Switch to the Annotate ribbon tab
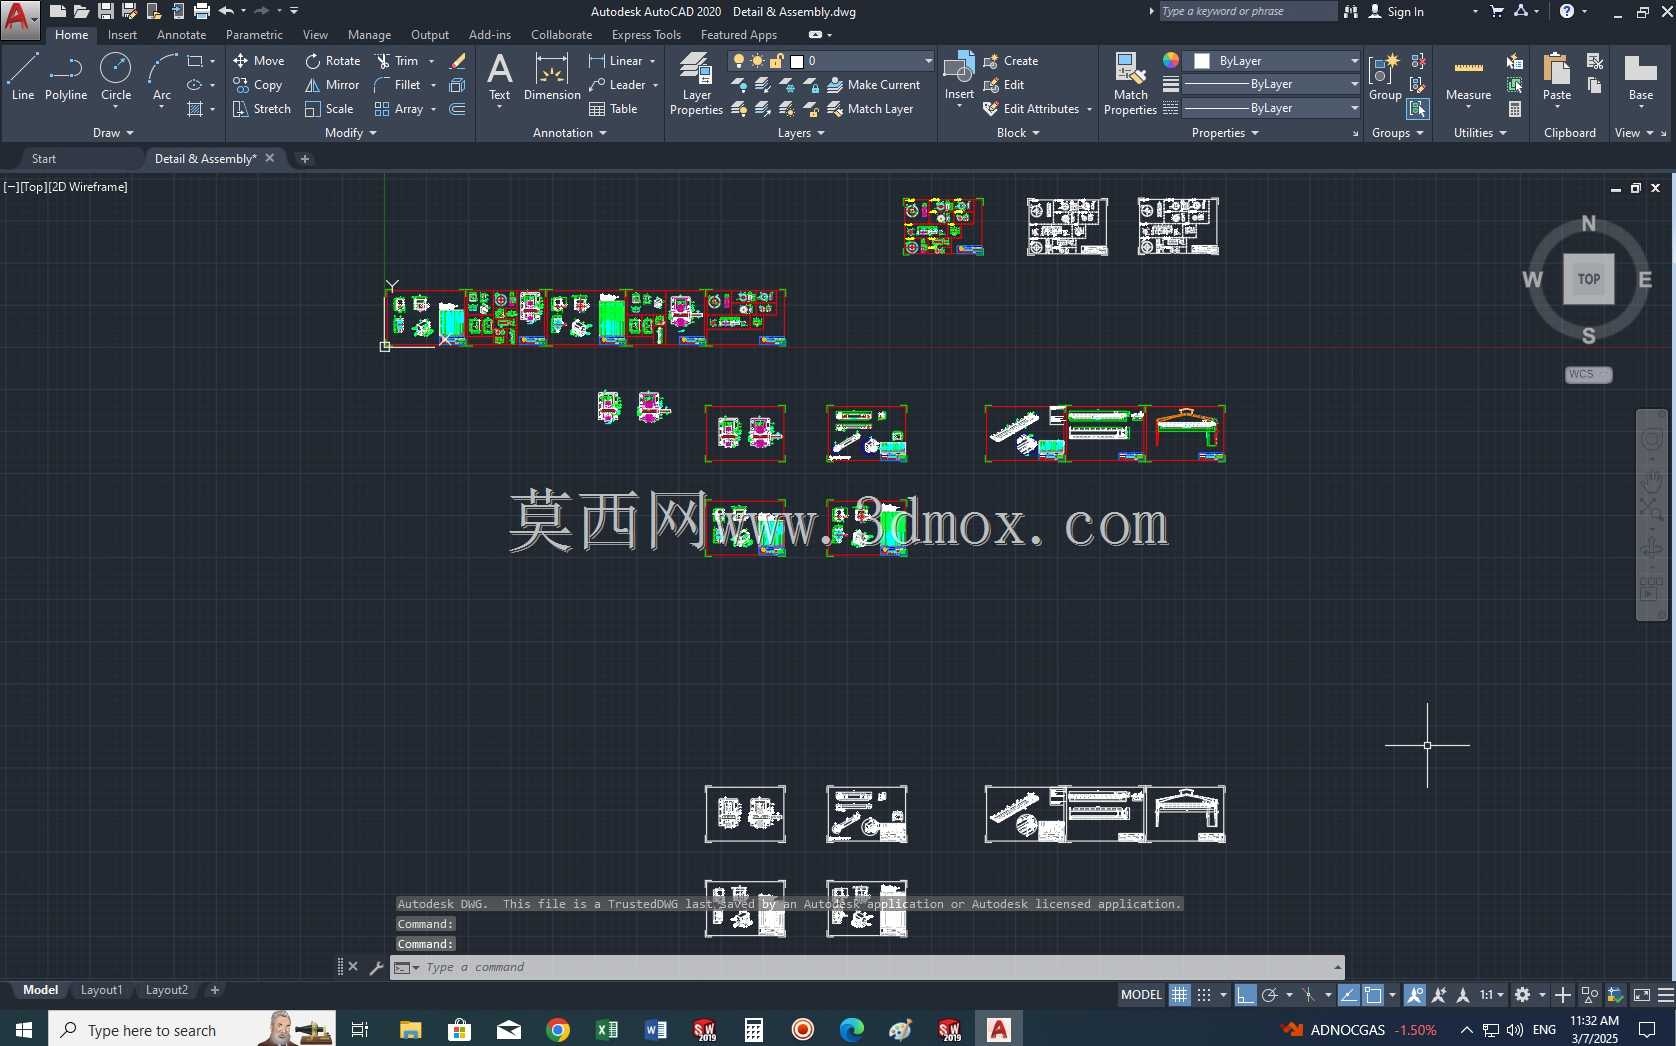The image size is (1676, 1046). (x=181, y=35)
